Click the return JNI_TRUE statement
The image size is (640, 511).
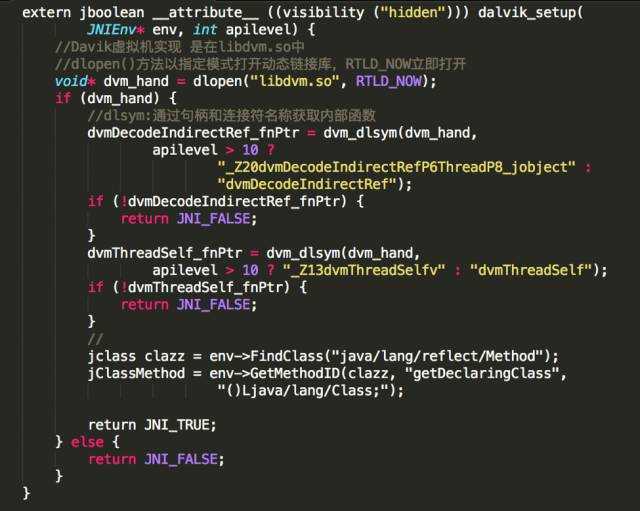[152, 425]
